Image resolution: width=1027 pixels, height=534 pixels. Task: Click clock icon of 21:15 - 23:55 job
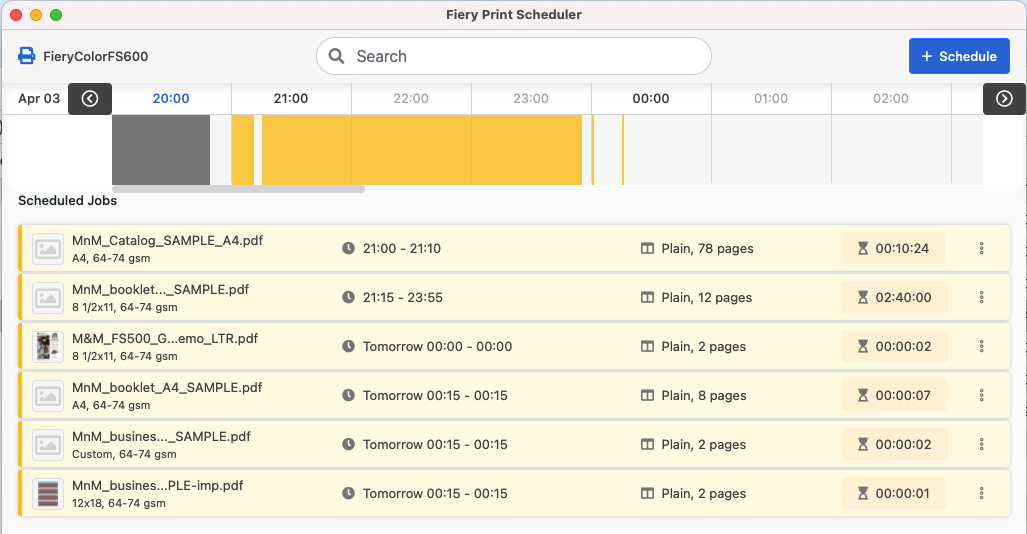tap(348, 297)
